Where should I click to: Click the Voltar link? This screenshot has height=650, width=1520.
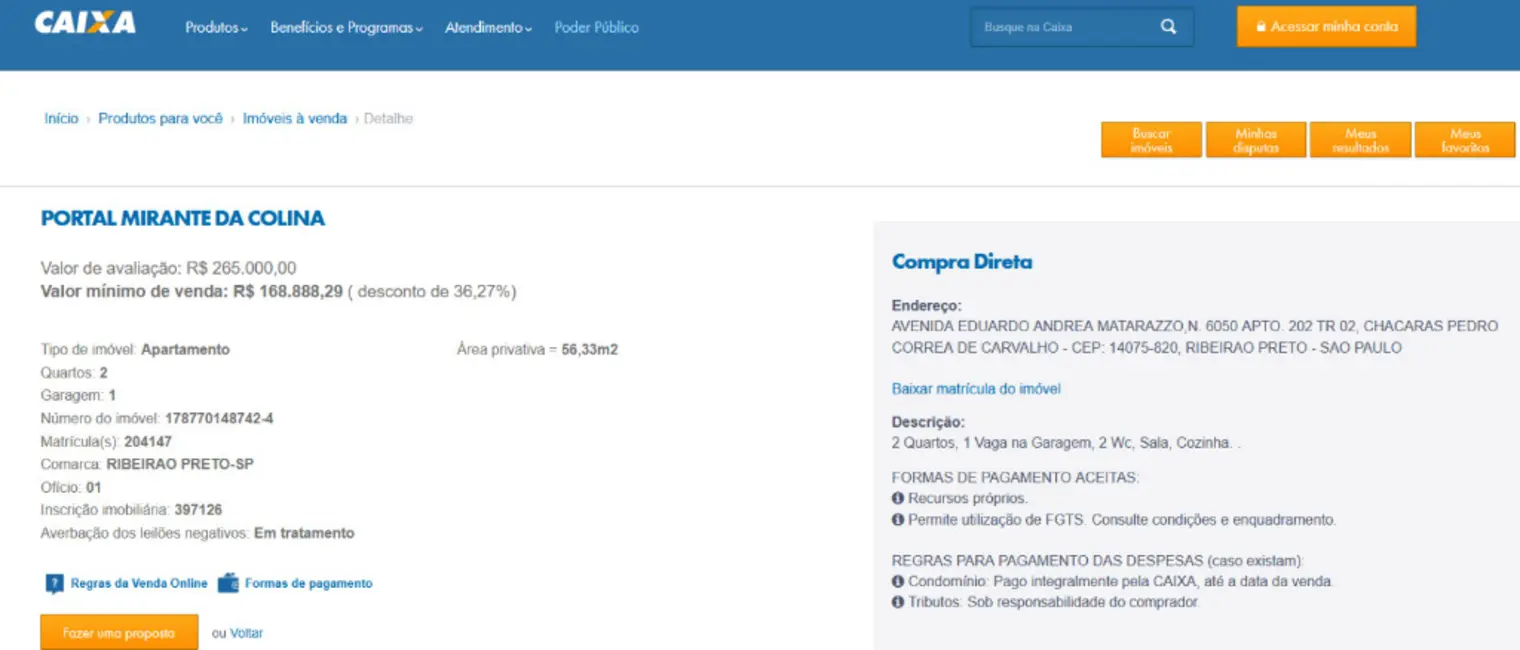tap(246, 633)
